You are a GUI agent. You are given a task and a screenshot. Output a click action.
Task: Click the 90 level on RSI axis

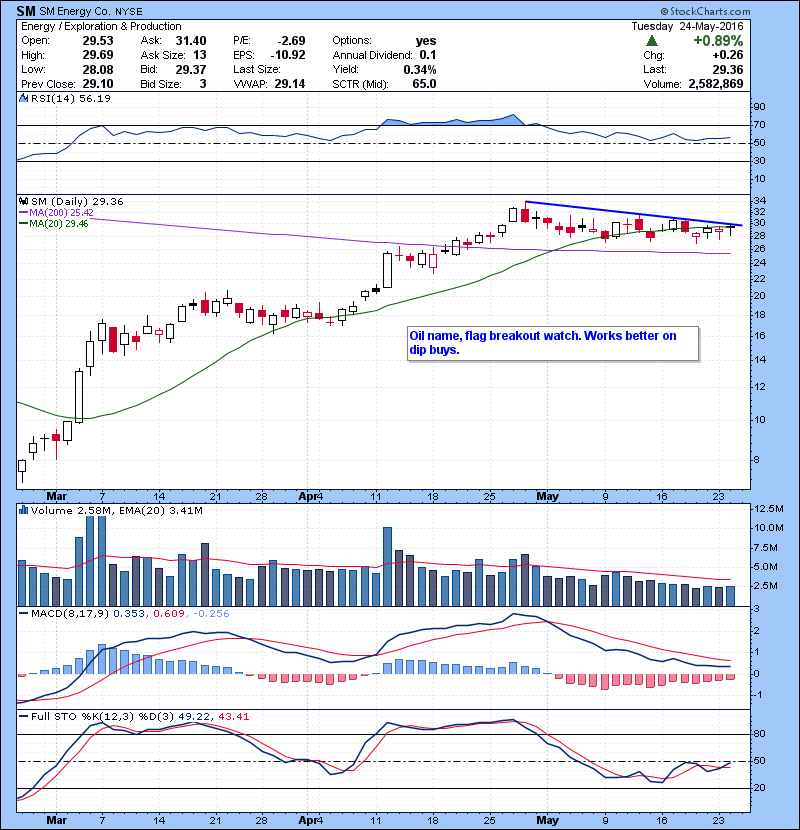pyautogui.click(x=759, y=107)
